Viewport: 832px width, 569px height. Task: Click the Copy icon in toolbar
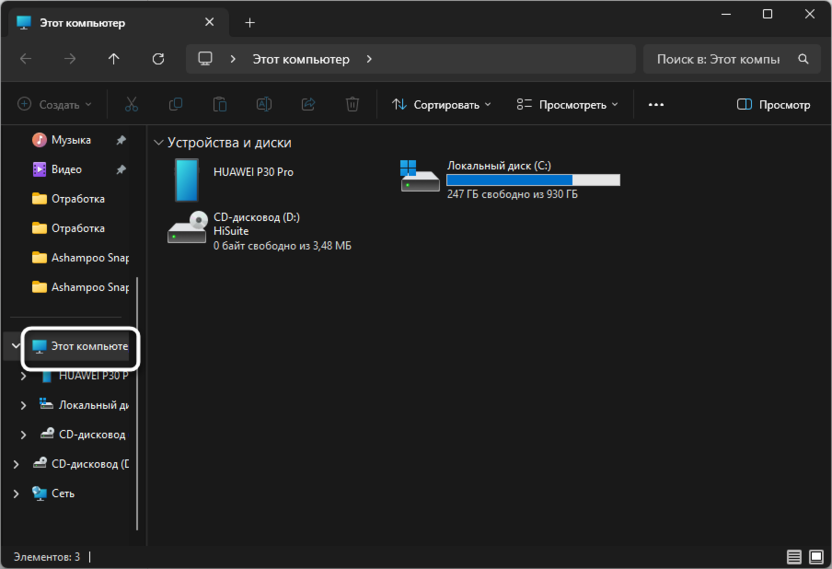[x=175, y=104]
